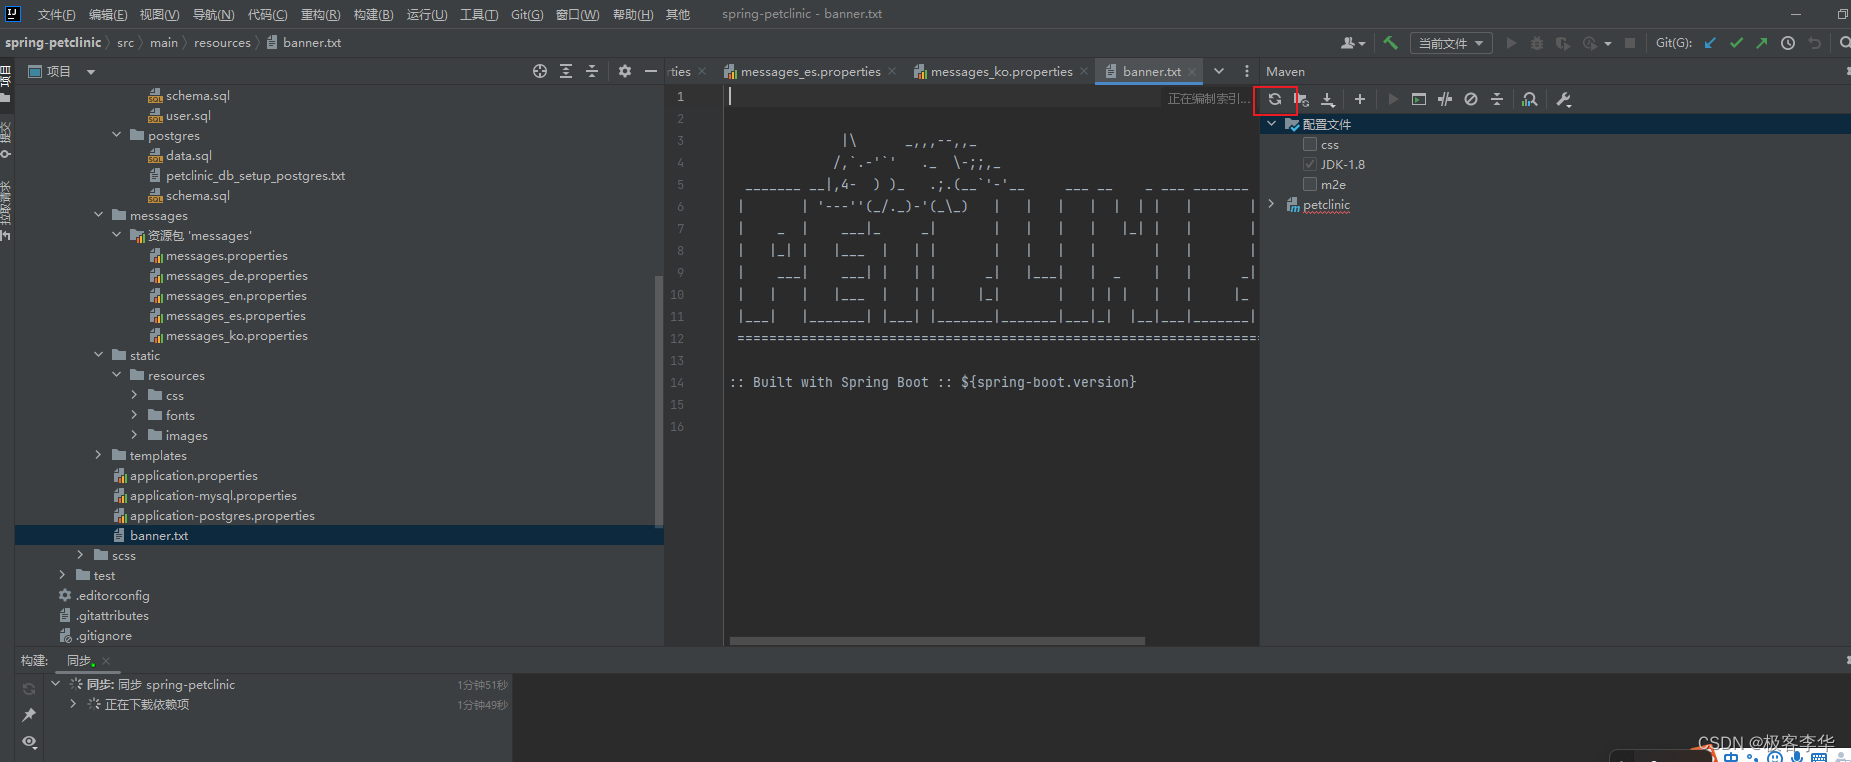Click the editor horizontal scrollbar
The image size is (1851, 762).
point(937,641)
